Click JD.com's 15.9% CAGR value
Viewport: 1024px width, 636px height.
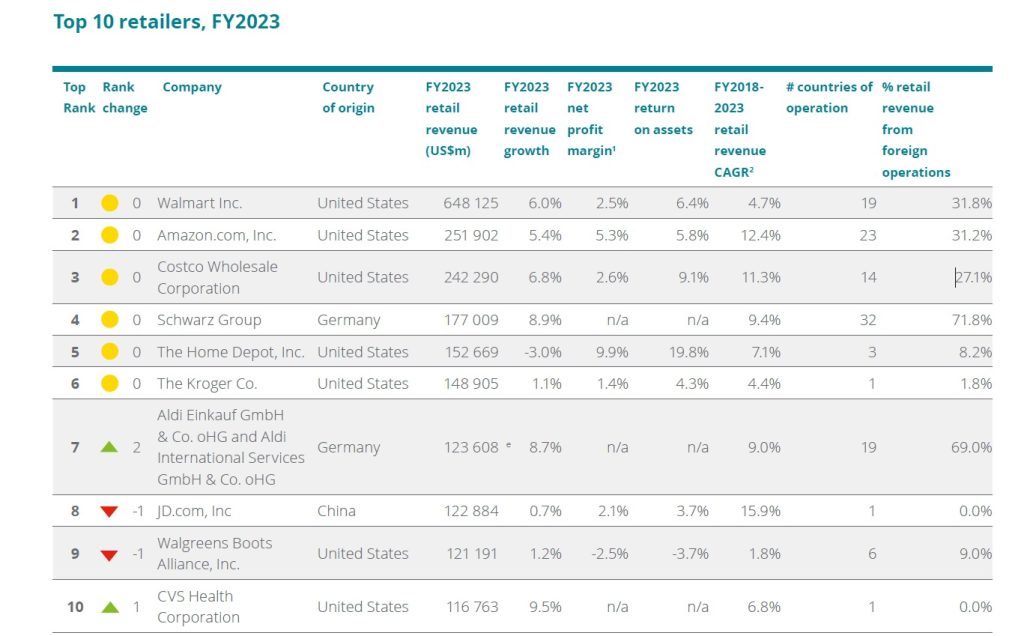[761, 511]
